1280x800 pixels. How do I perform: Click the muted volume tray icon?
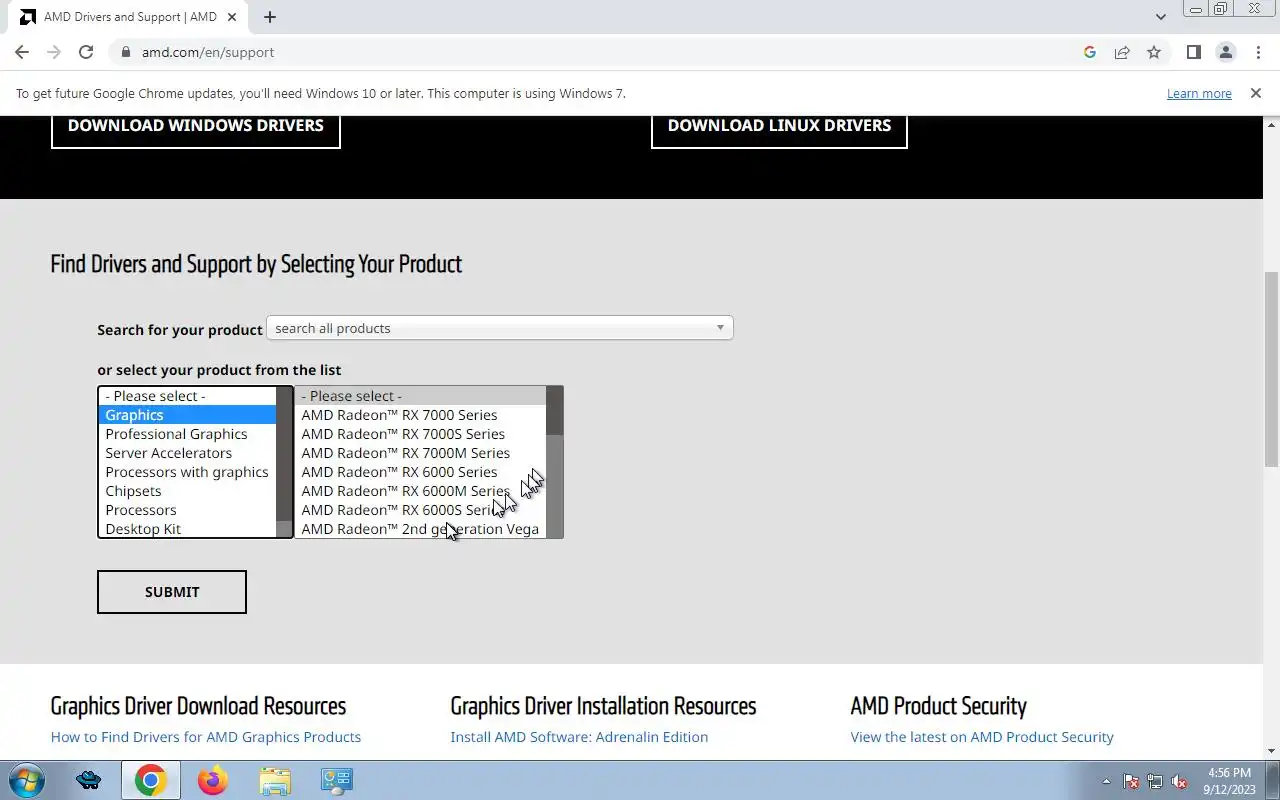point(1179,781)
